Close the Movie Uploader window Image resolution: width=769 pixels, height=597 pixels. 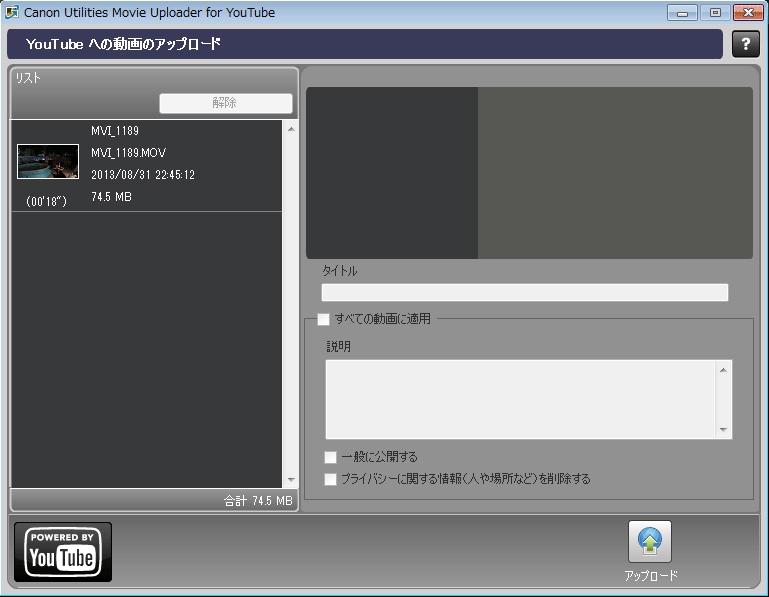point(748,13)
